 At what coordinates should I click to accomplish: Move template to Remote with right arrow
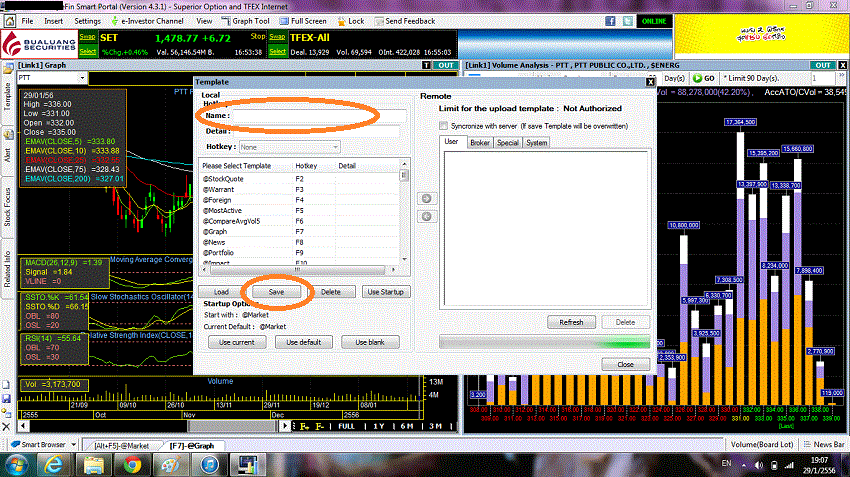[427, 198]
